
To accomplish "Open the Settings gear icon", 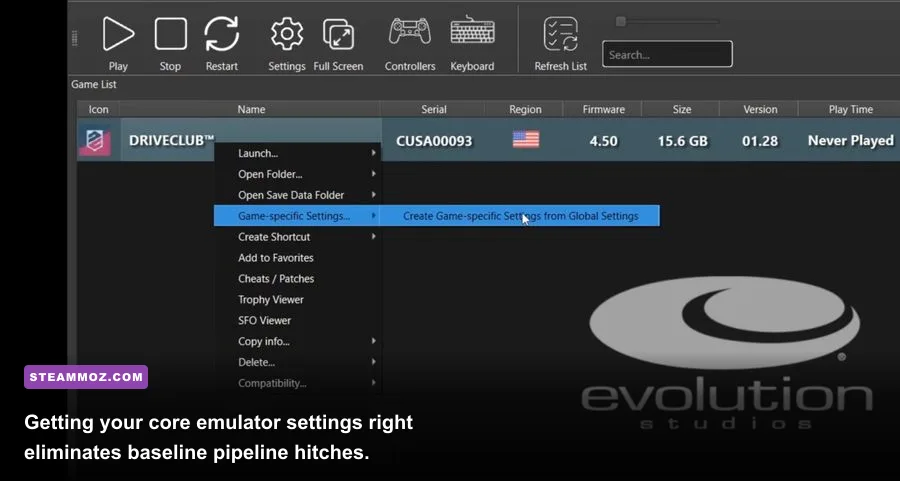I will point(287,34).
